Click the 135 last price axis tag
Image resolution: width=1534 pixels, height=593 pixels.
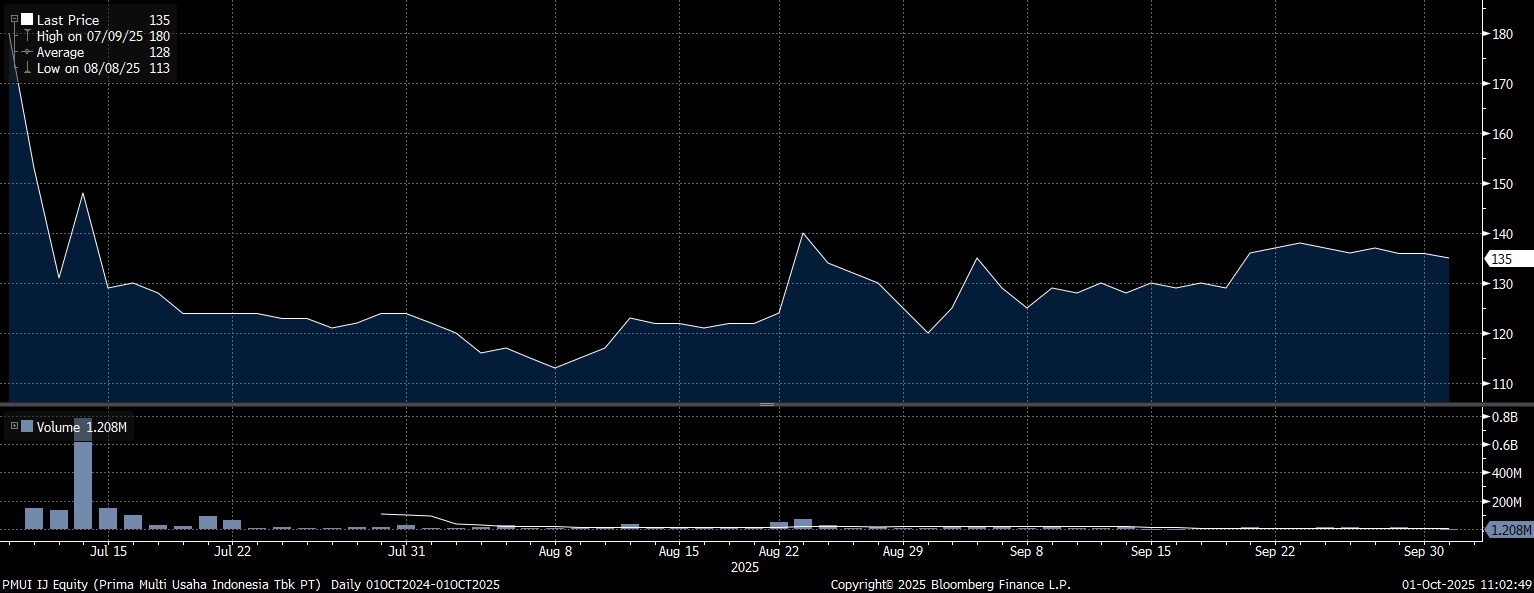(1501, 259)
